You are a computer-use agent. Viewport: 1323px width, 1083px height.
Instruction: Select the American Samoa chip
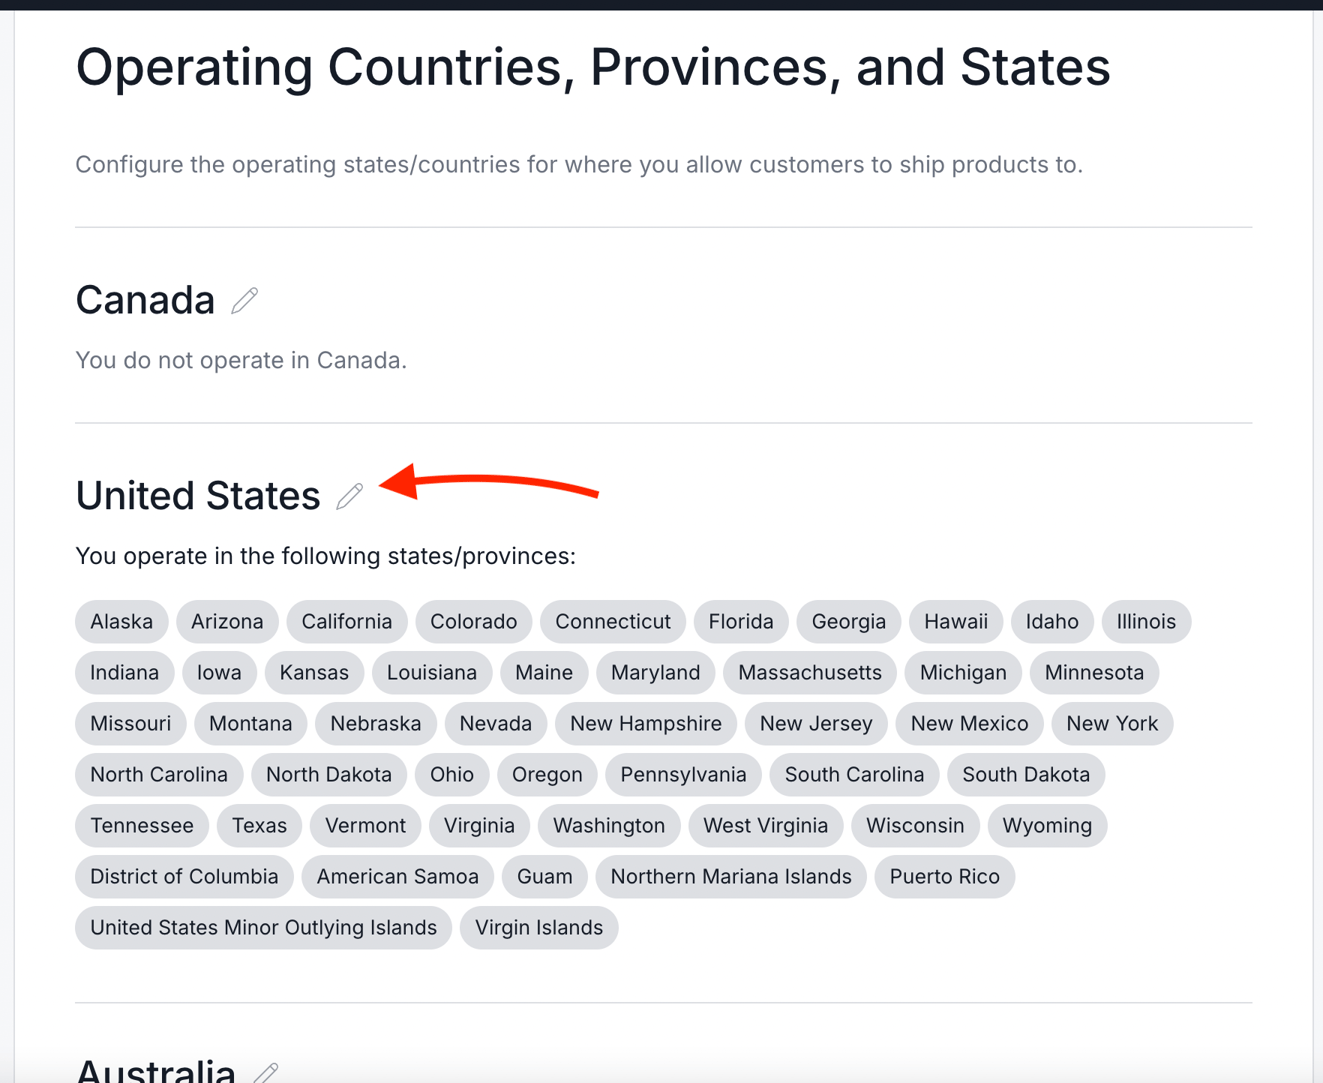397,876
